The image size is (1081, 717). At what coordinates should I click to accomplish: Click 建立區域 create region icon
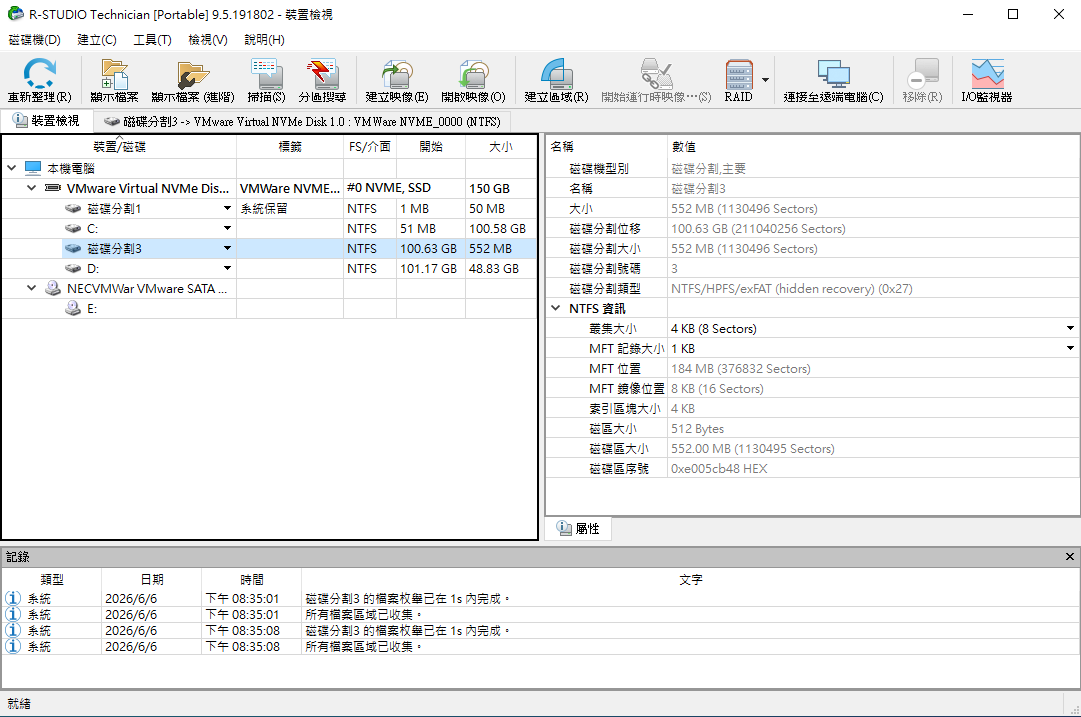click(x=556, y=74)
